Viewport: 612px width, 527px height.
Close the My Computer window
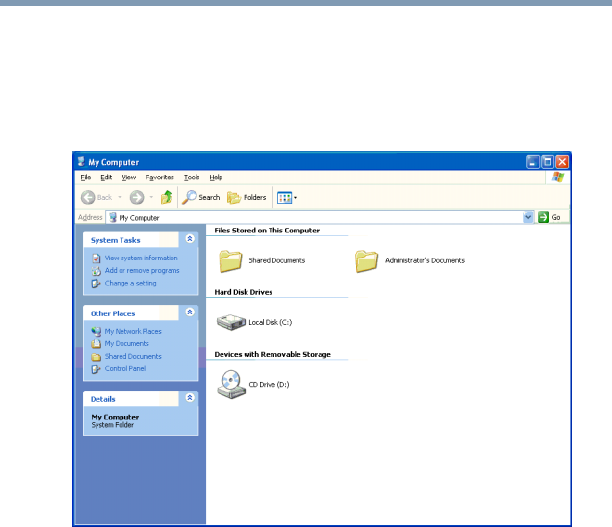click(x=562, y=162)
